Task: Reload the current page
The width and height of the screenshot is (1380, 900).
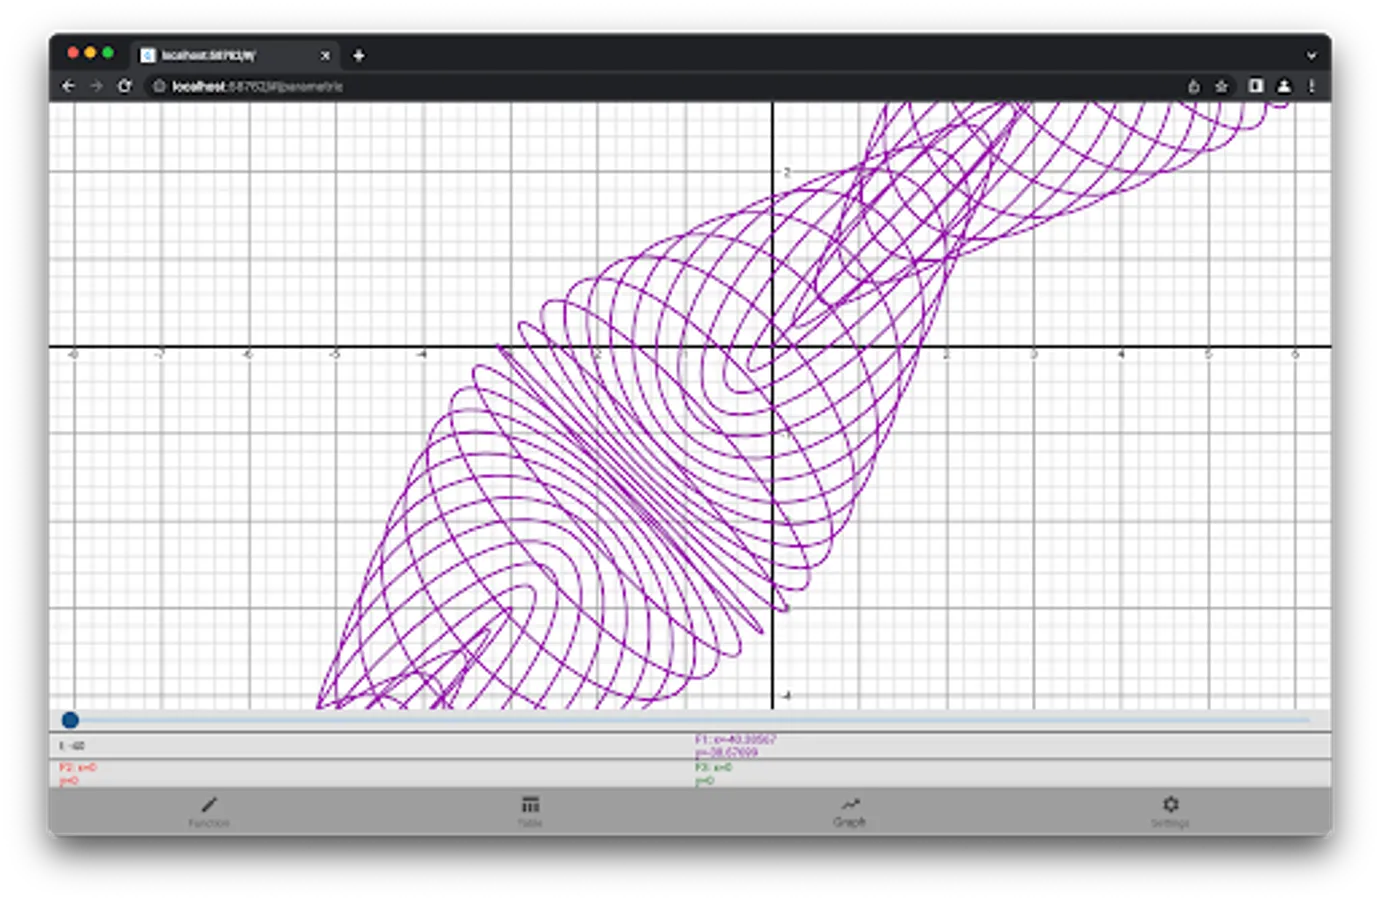Action: 126,87
